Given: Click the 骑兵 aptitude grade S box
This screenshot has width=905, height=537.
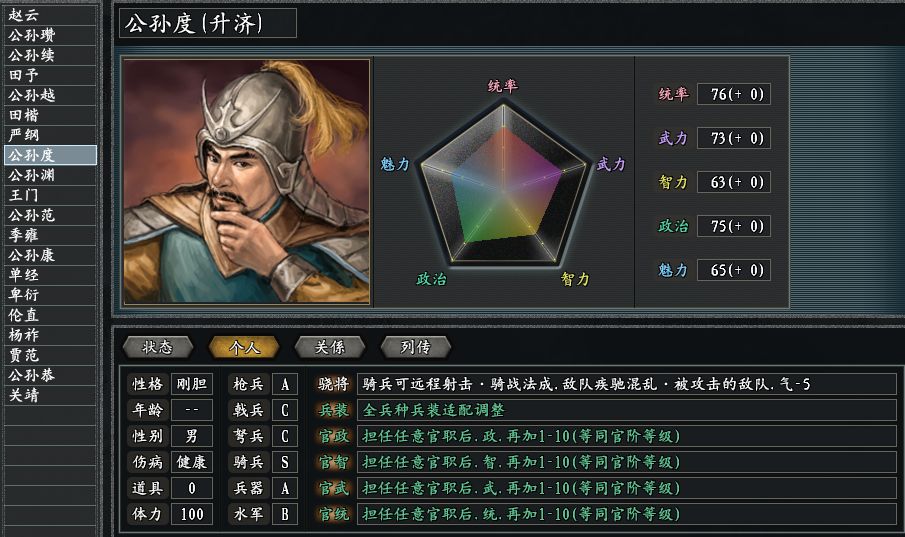Looking at the screenshot, I should pos(285,462).
